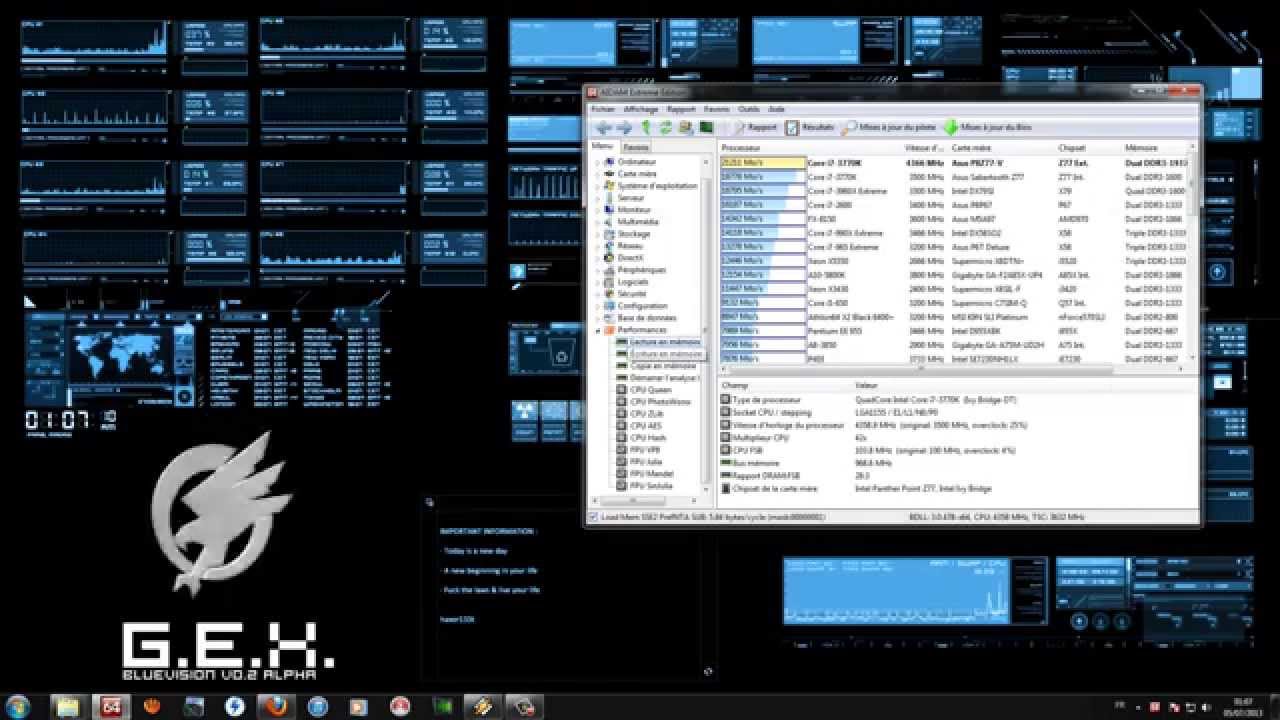Open the Rapport menu in menu bar
1280x720 pixels.
pyautogui.click(x=681, y=109)
